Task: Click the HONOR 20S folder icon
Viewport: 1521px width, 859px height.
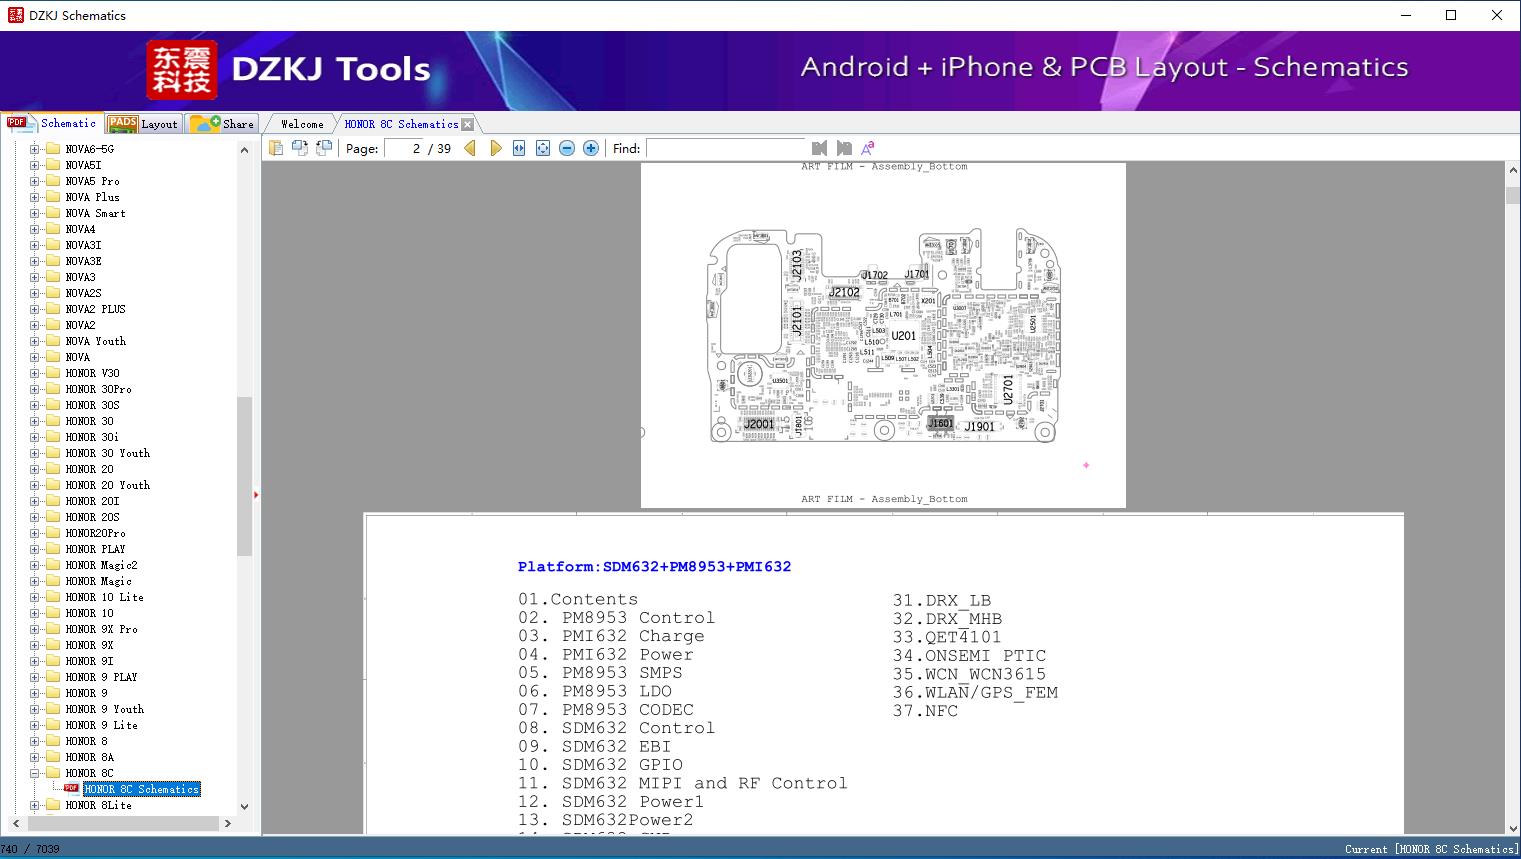Action: point(53,517)
